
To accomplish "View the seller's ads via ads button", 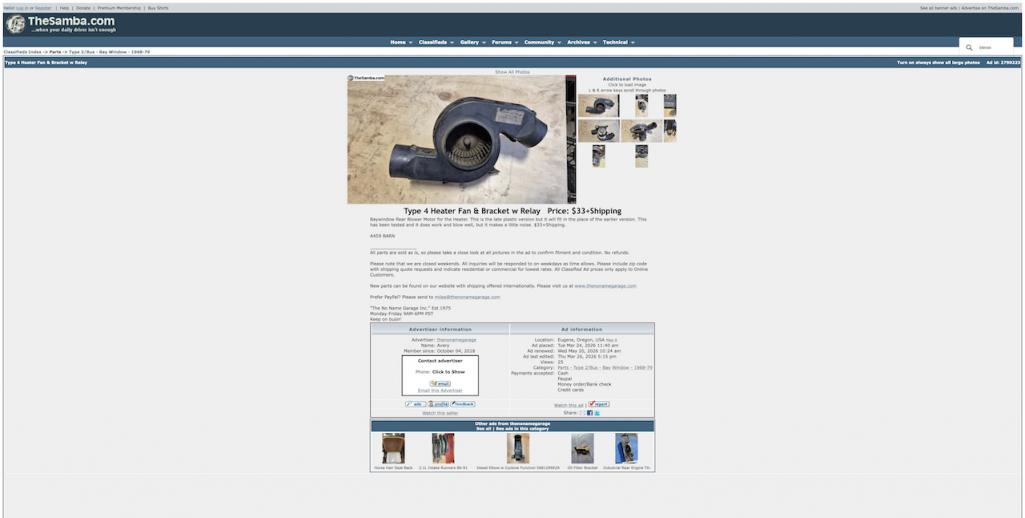I will (416, 404).
